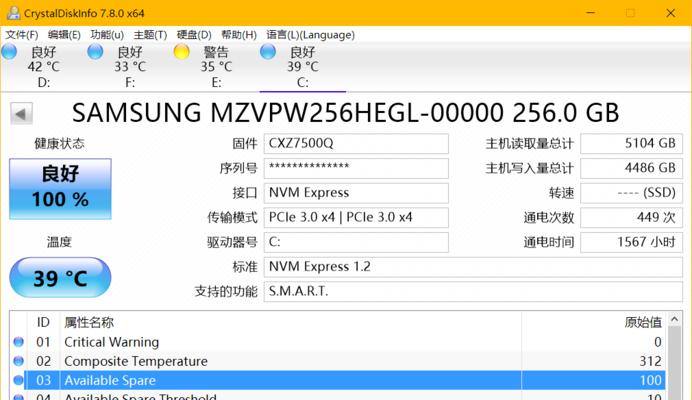Select the Available Spare Threshold row
The width and height of the screenshot is (692, 400).
point(338,396)
